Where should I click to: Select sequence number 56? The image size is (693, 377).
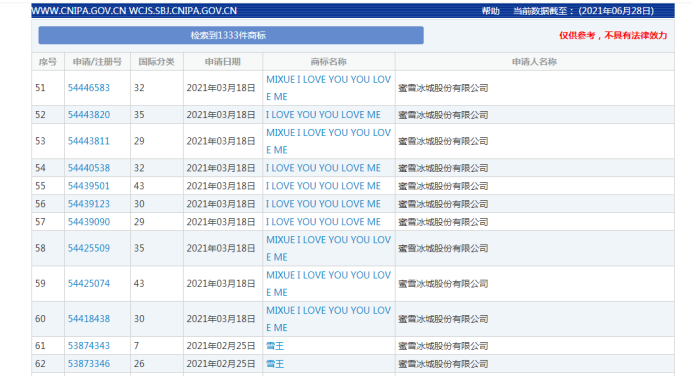40,204
